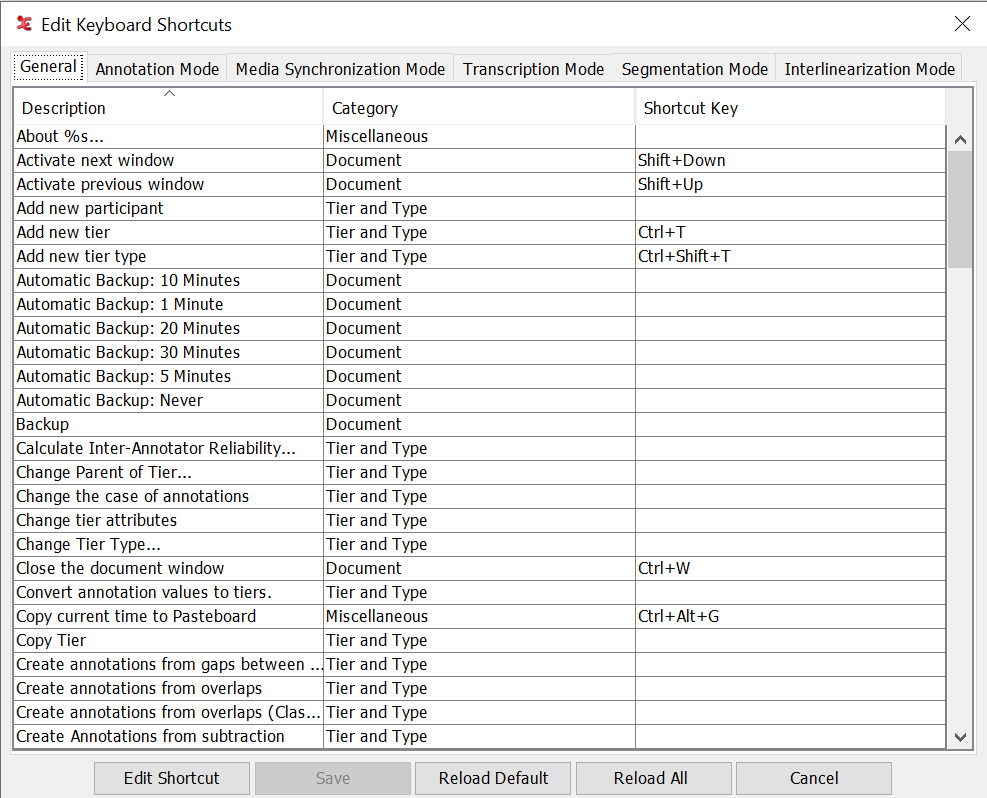Image resolution: width=987 pixels, height=798 pixels.
Task: Dismiss the dialog with Cancel
Action: (813, 778)
